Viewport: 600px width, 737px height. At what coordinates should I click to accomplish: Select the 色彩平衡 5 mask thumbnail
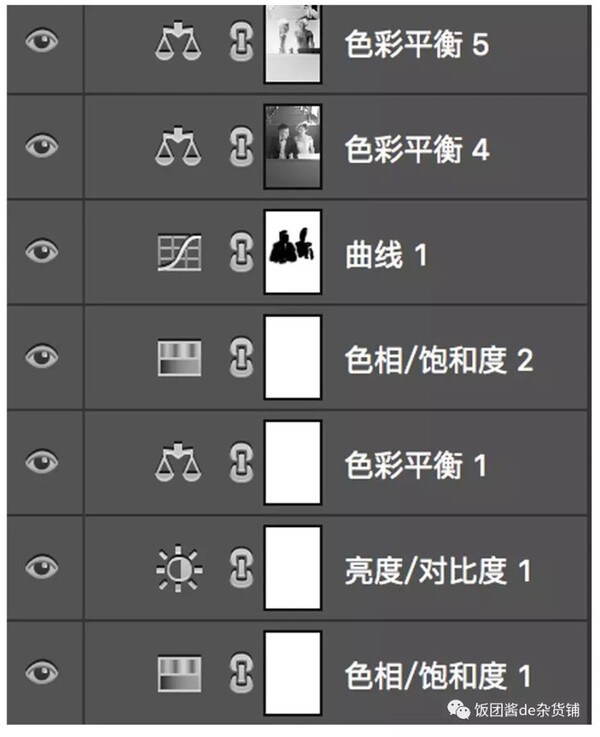[x=293, y=43]
